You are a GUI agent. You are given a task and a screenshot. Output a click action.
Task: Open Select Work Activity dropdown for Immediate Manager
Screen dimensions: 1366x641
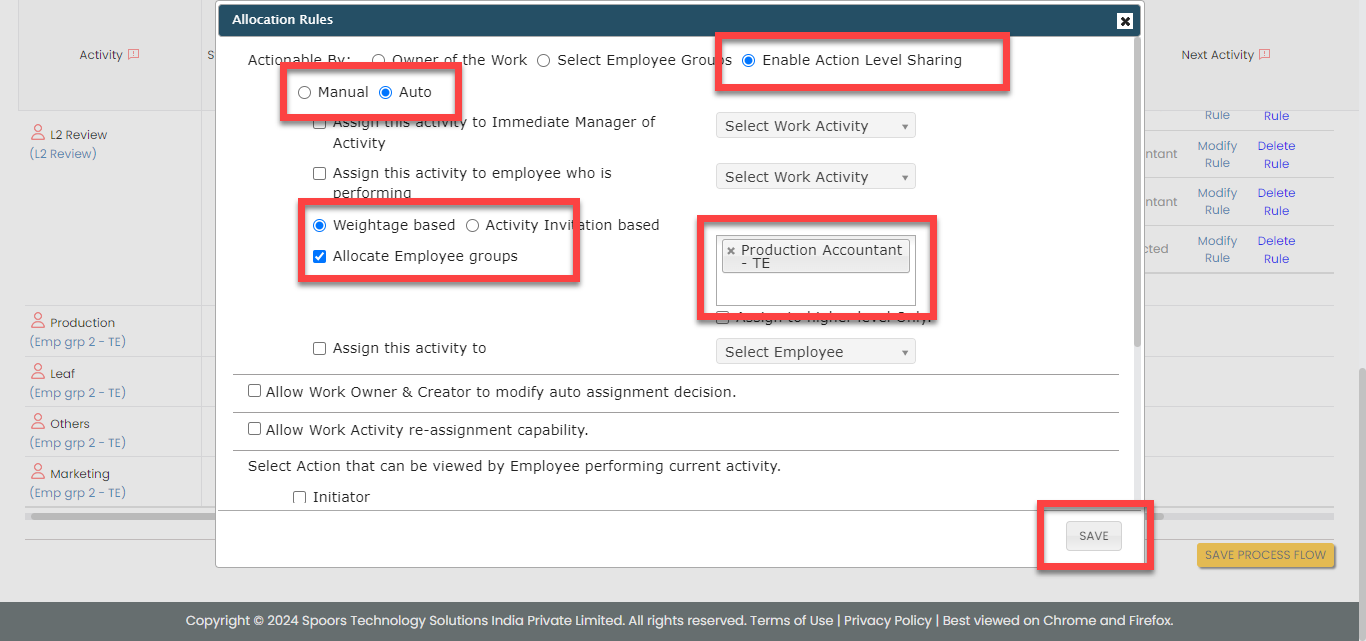pos(815,126)
